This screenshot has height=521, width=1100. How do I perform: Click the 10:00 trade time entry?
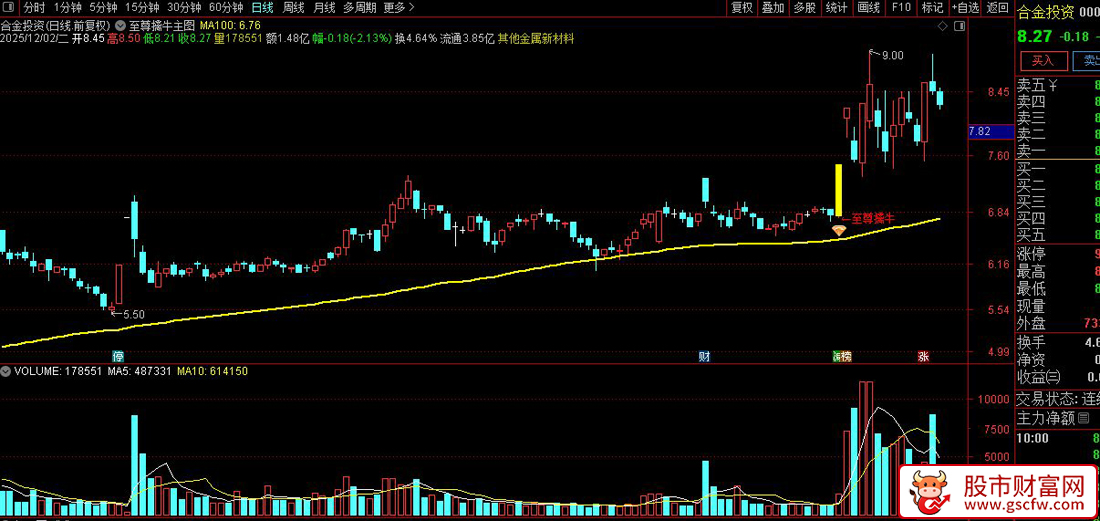pyautogui.click(x=1032, y=439)
